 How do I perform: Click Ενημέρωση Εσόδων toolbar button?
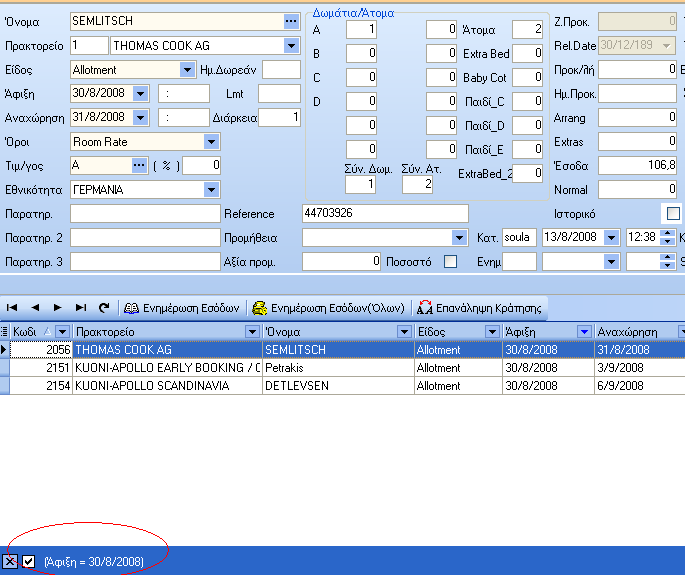[182, 308]
